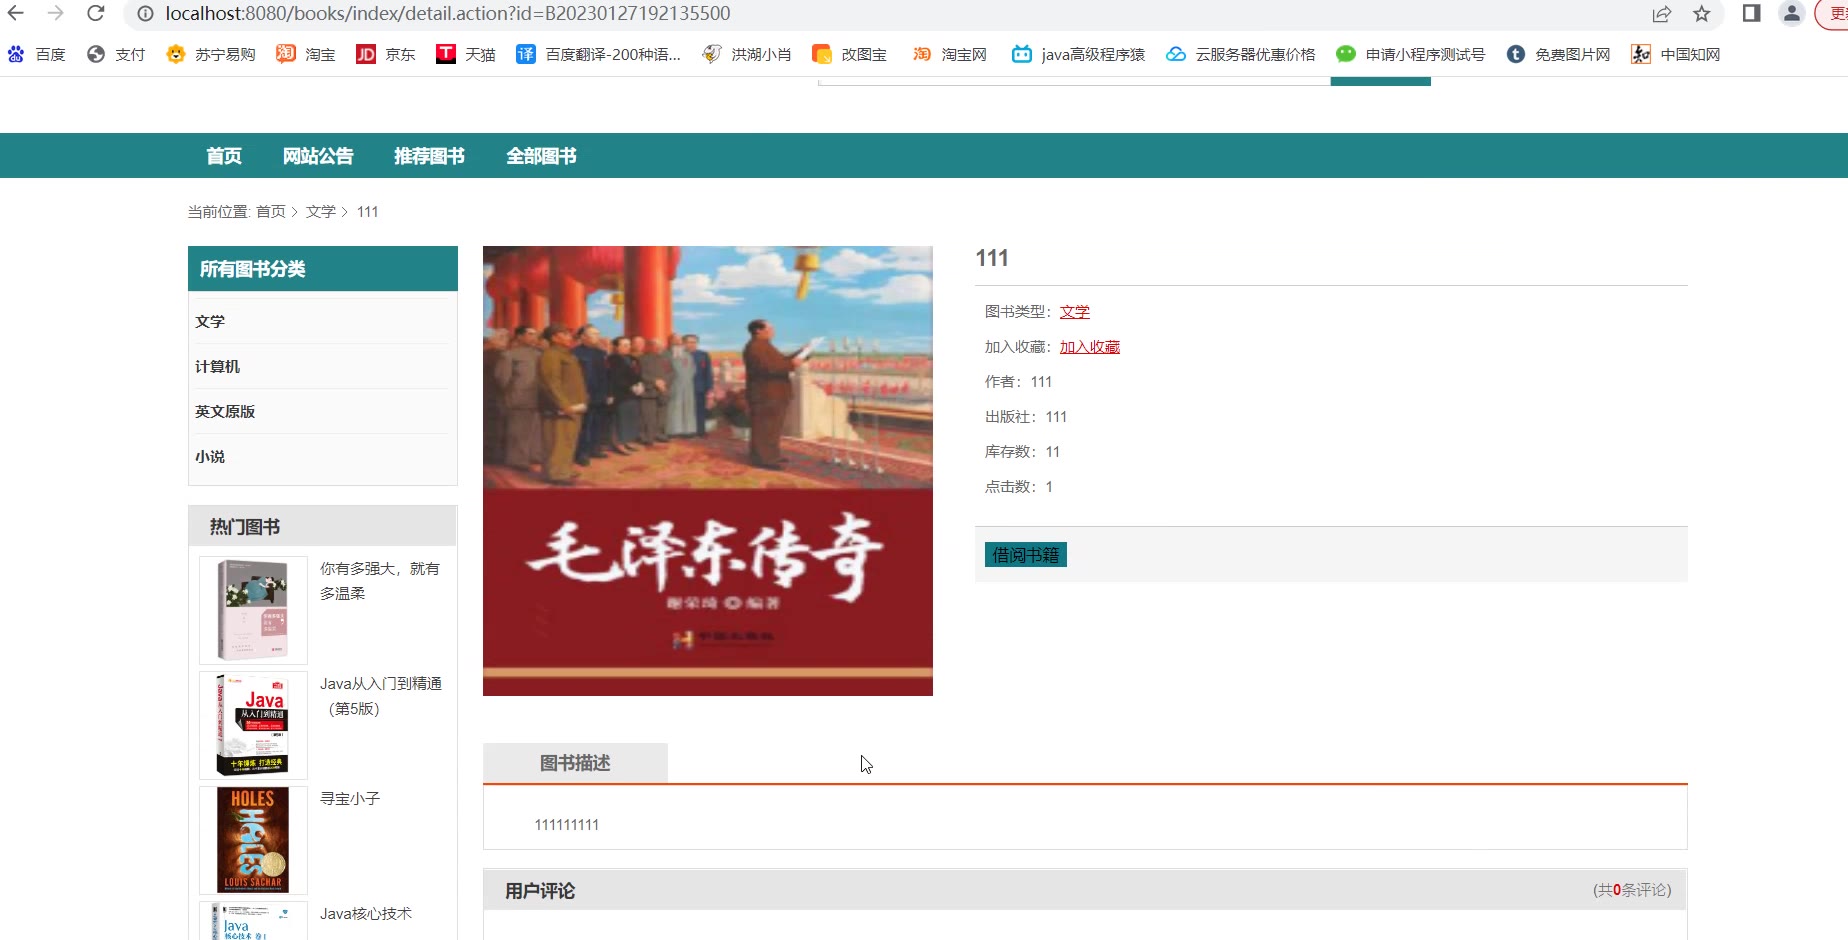
Task: Bookmark this page with the star icon
Action: coord(1702,13)
